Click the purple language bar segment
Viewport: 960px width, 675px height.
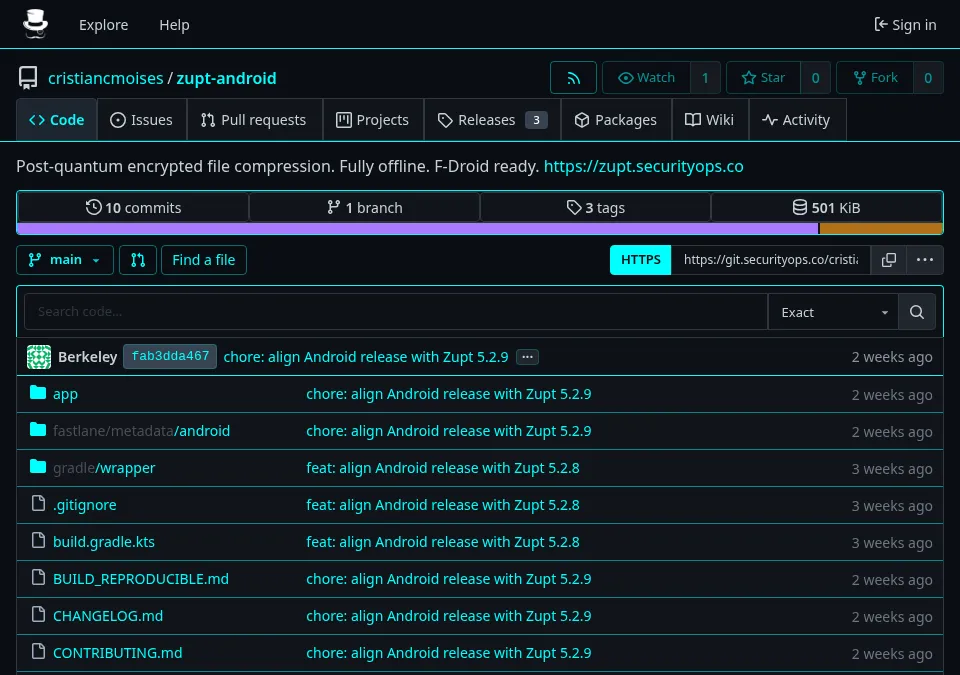(x=418, y=228)
